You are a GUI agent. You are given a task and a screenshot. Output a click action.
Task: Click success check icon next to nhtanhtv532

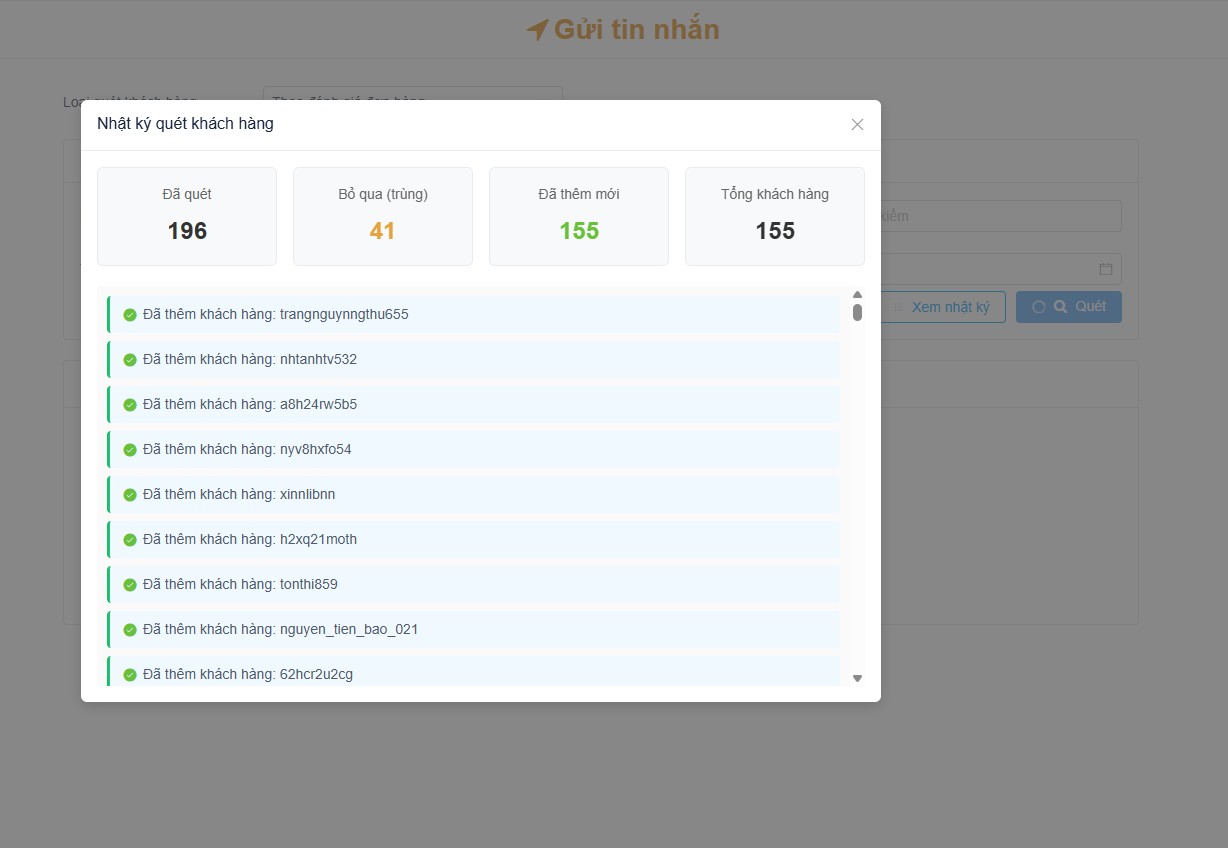[130, 360]
